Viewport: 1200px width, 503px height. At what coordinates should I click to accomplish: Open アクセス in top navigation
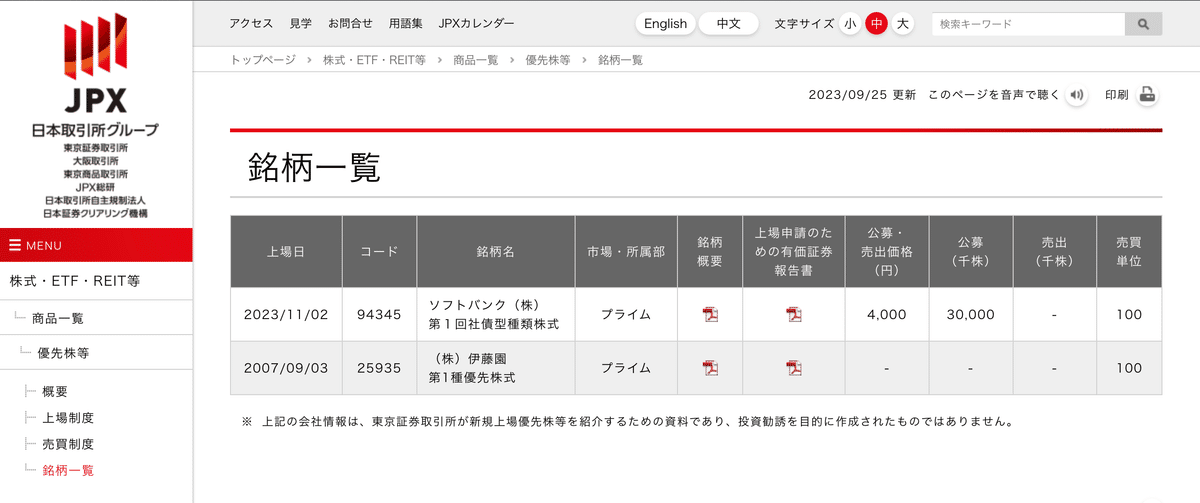pyautogui.click(x=251, y=24)
